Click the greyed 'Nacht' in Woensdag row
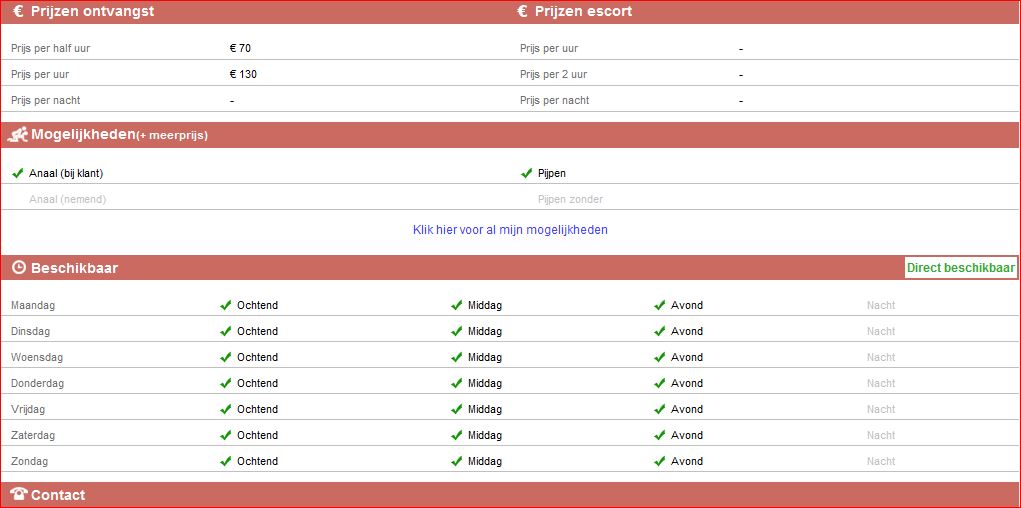The image size is (1021, 508). (881, 357)
